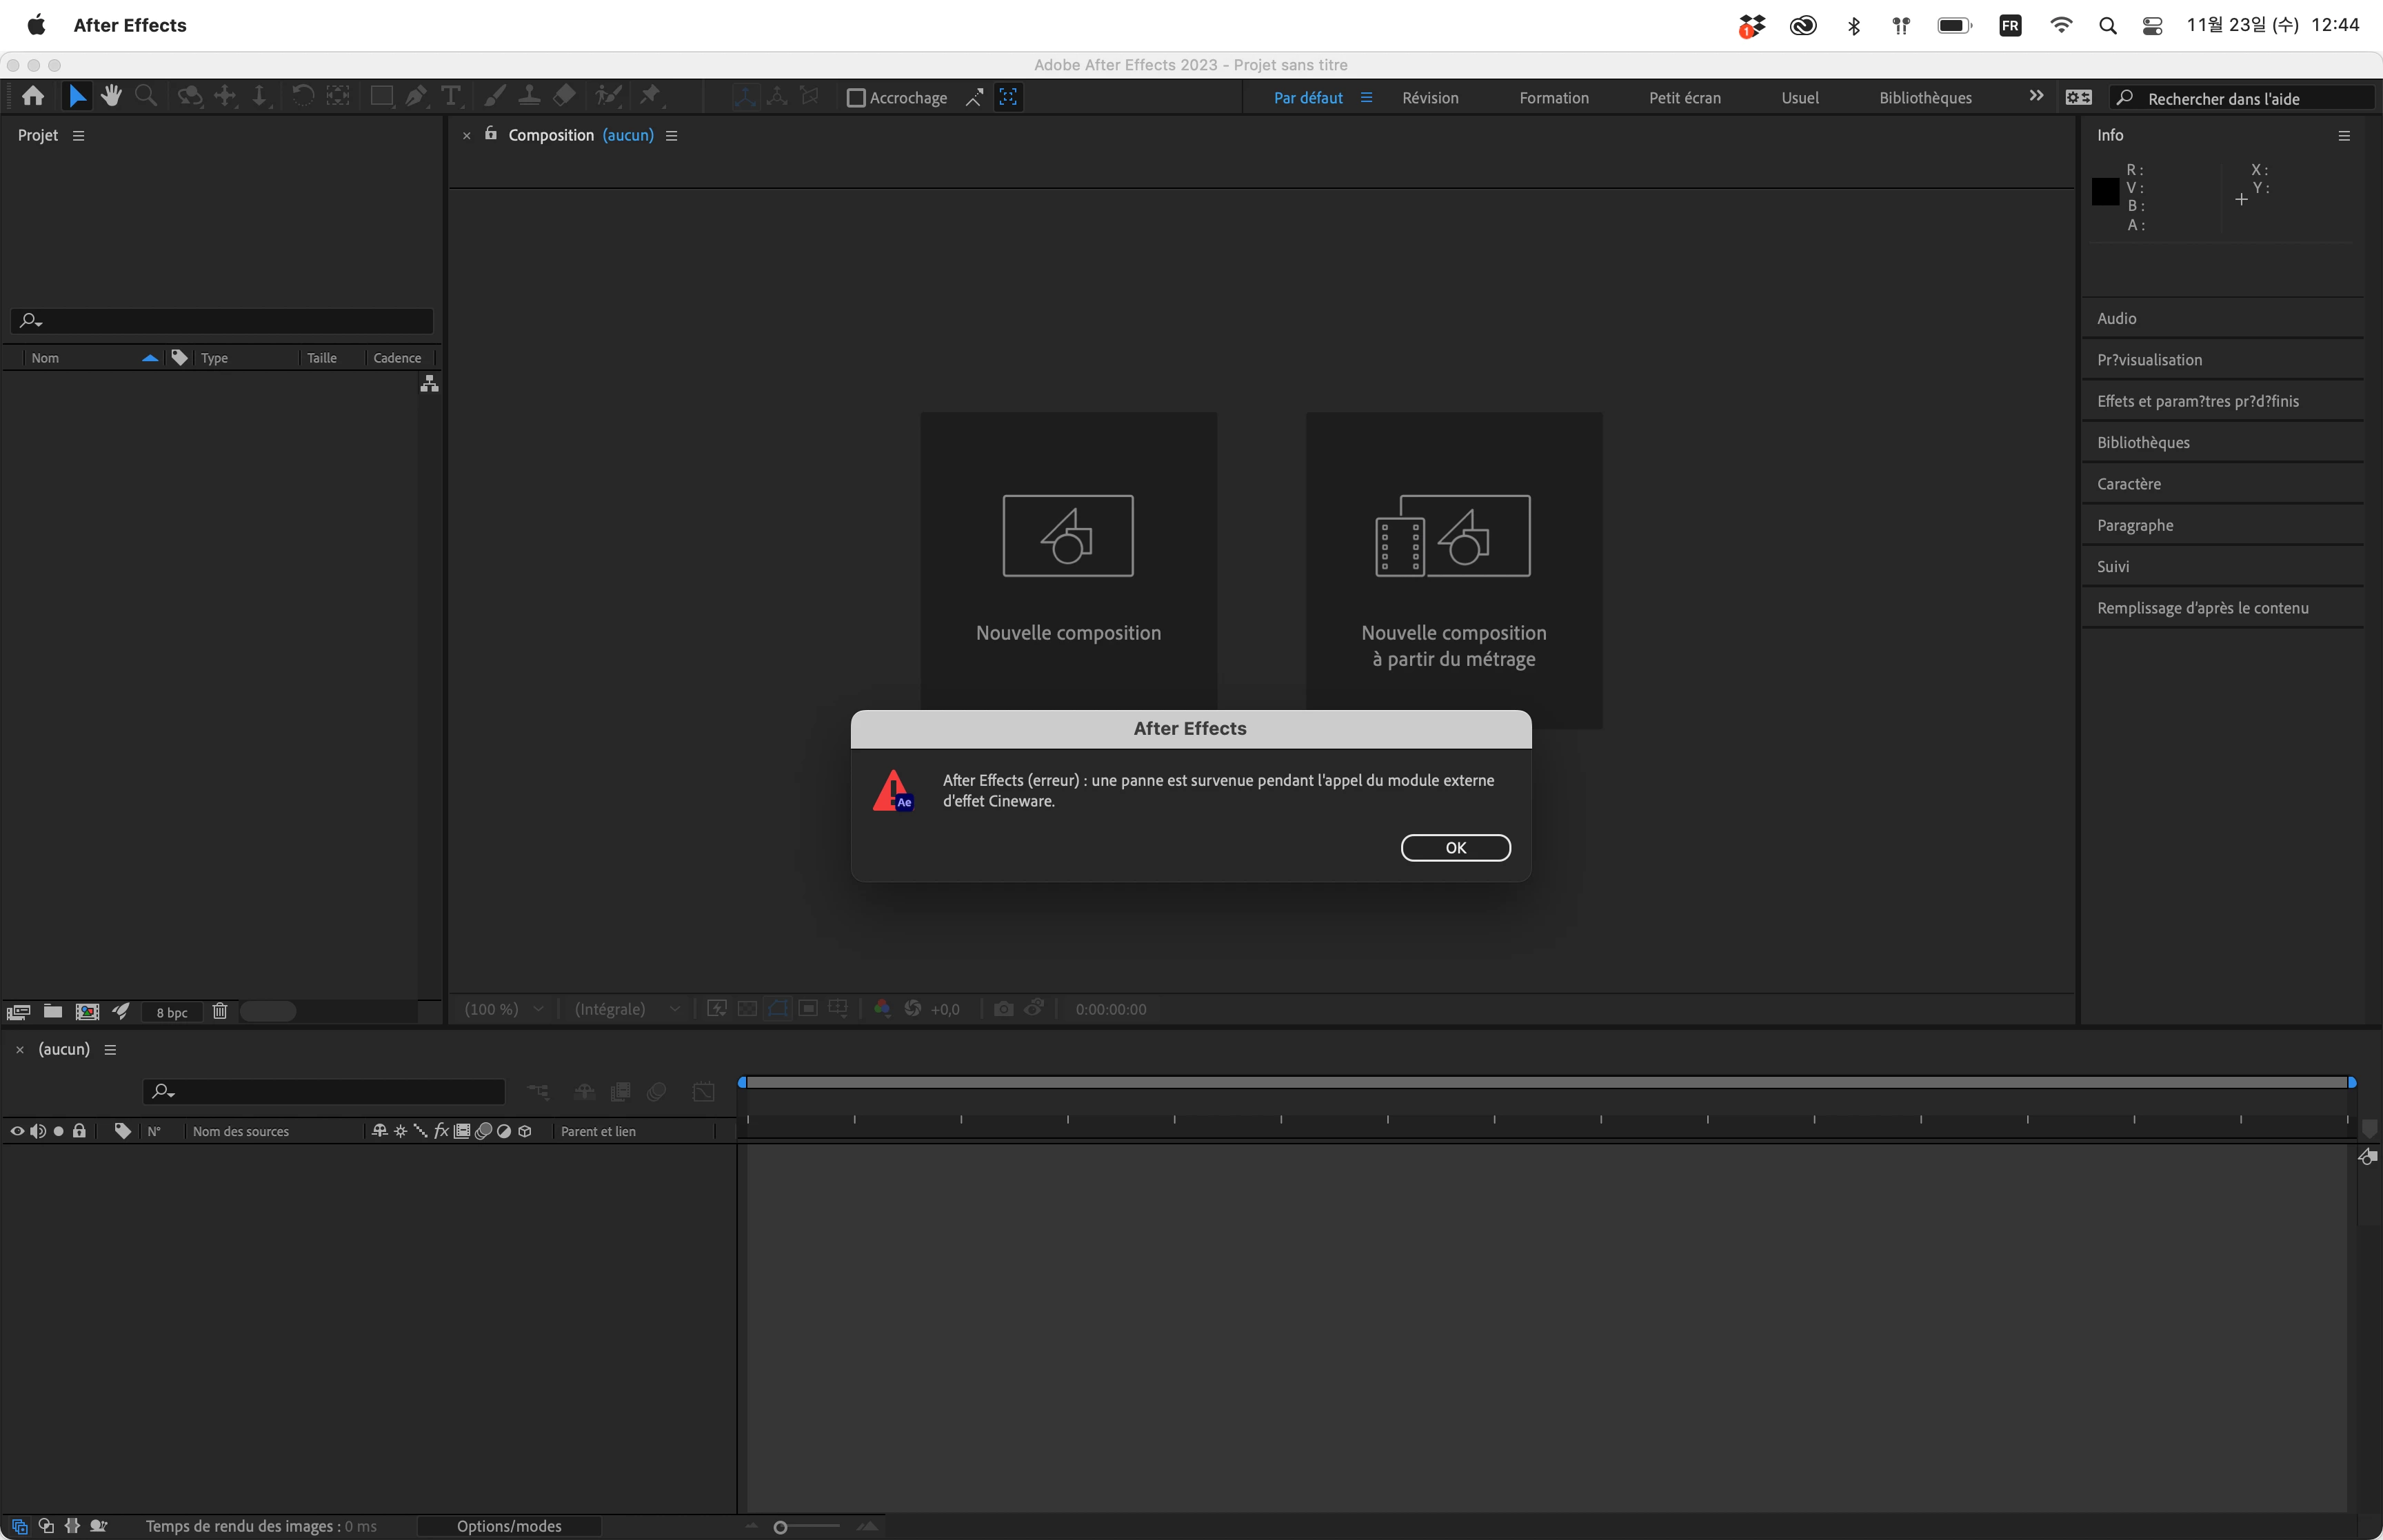The height and width of the screenshot is (1540, 2383).
Task: Select the Hand tool
Action: tap(111, 97)
